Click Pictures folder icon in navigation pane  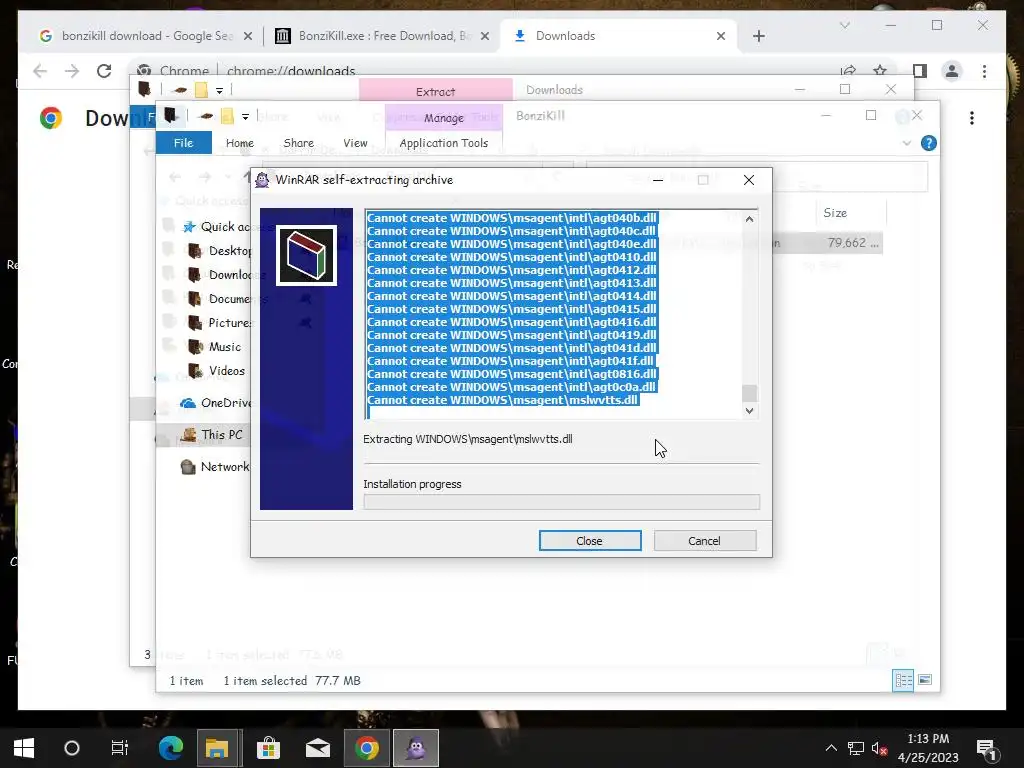(x=195, y=323)
